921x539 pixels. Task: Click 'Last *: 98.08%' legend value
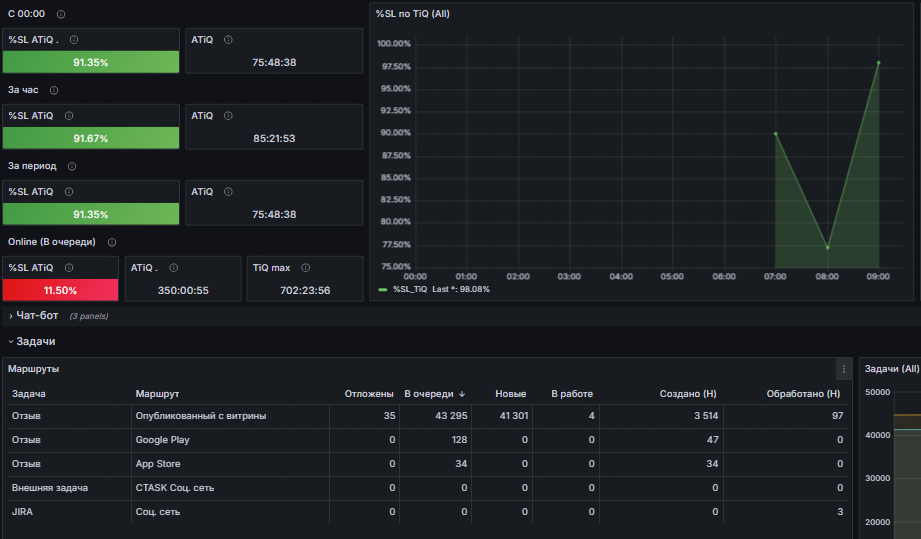(x=461, y=289)
